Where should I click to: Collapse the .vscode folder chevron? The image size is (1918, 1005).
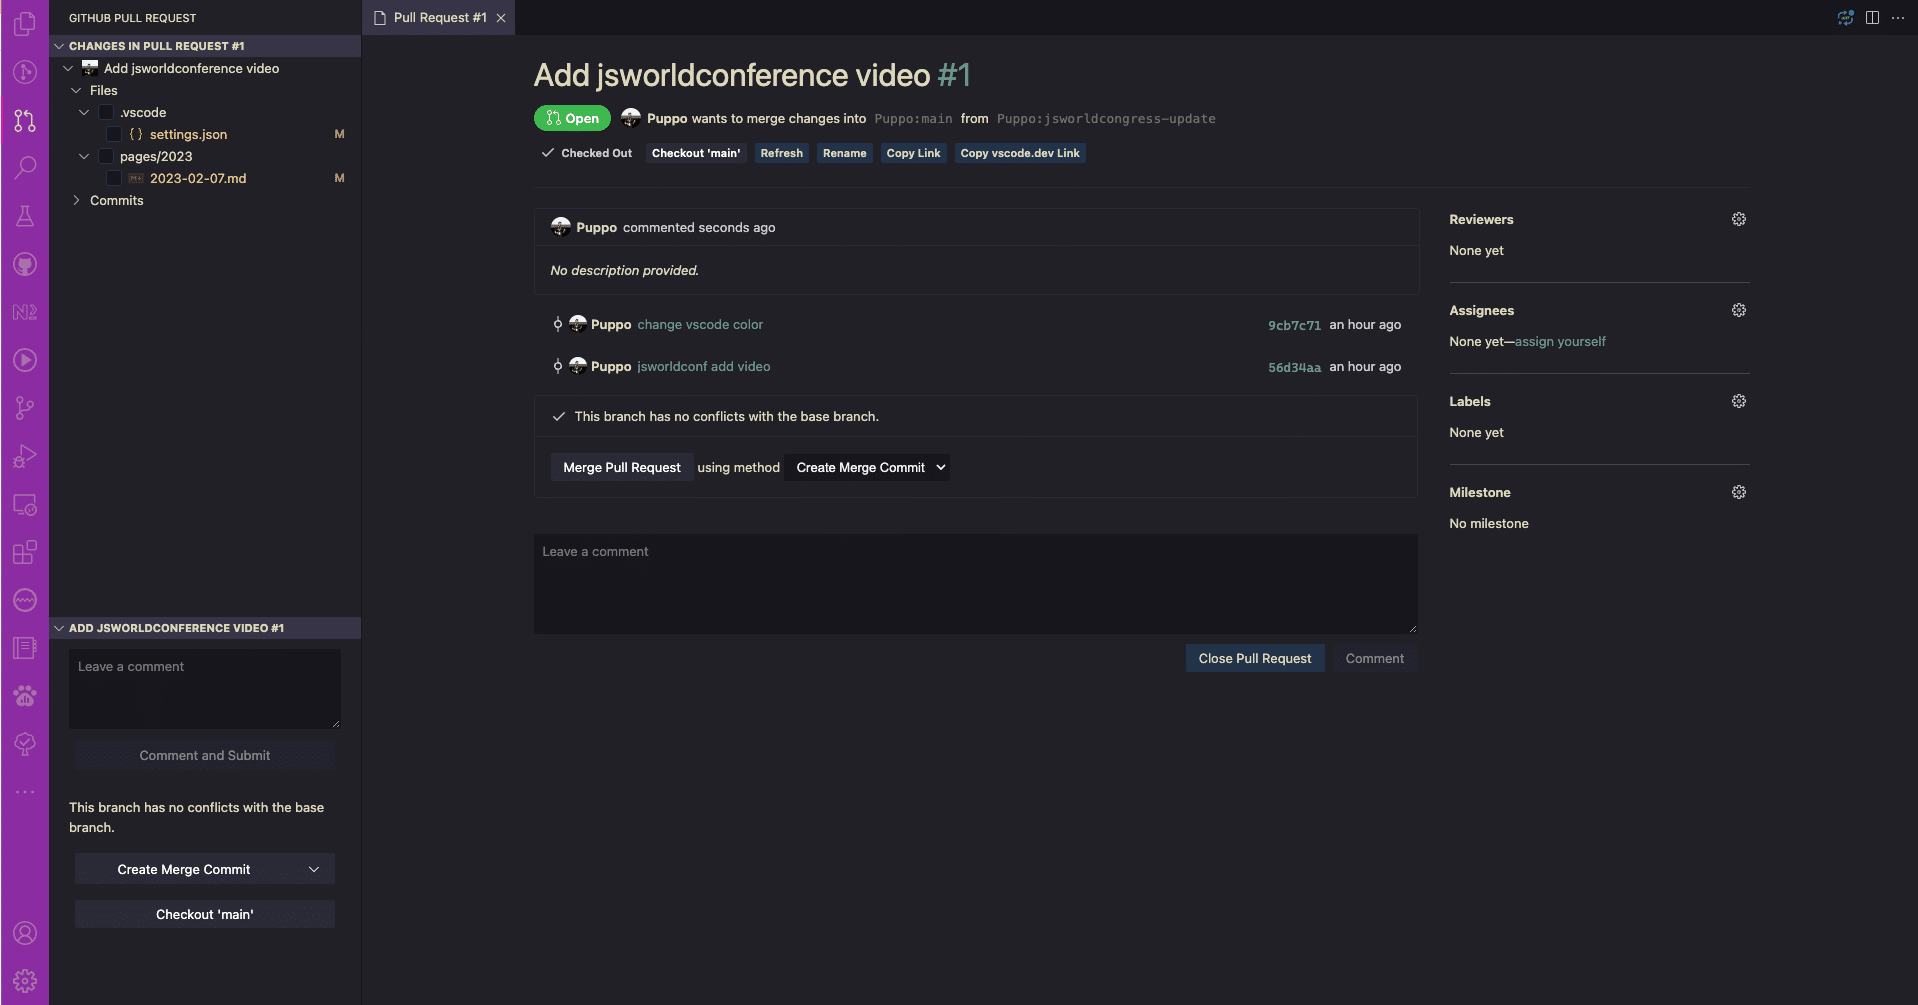click(84, 112)
